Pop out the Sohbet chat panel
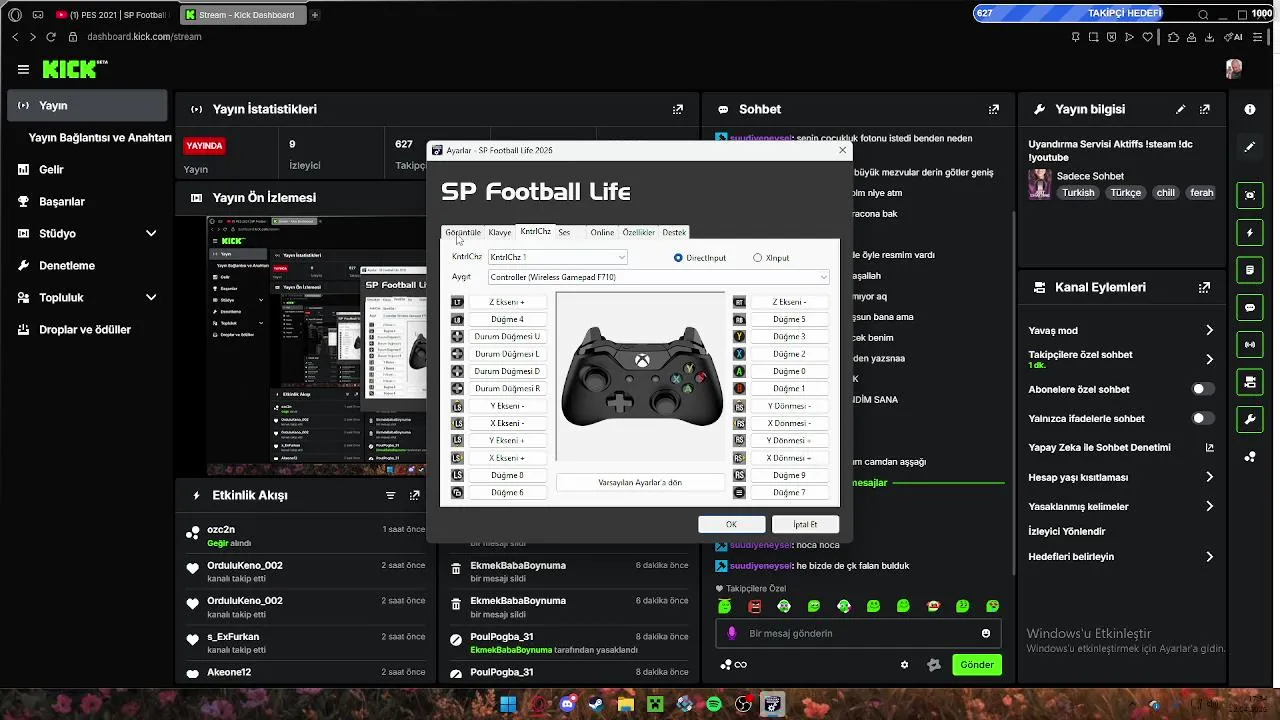 994,109
